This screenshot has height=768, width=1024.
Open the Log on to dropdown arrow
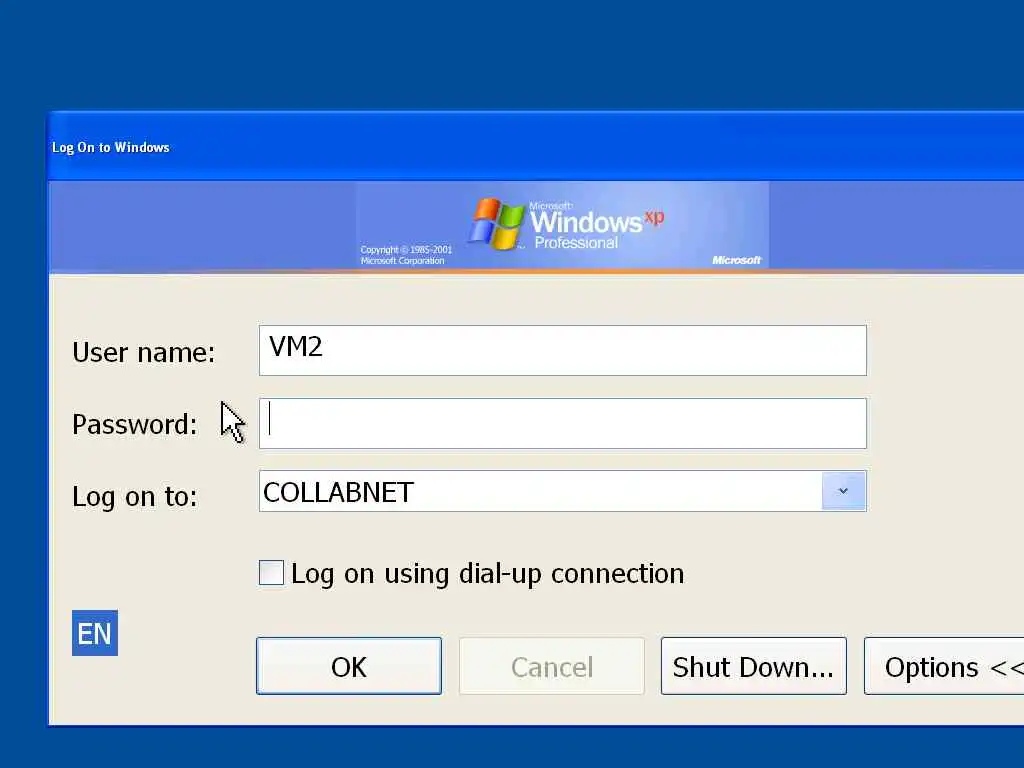pos(843,491)
